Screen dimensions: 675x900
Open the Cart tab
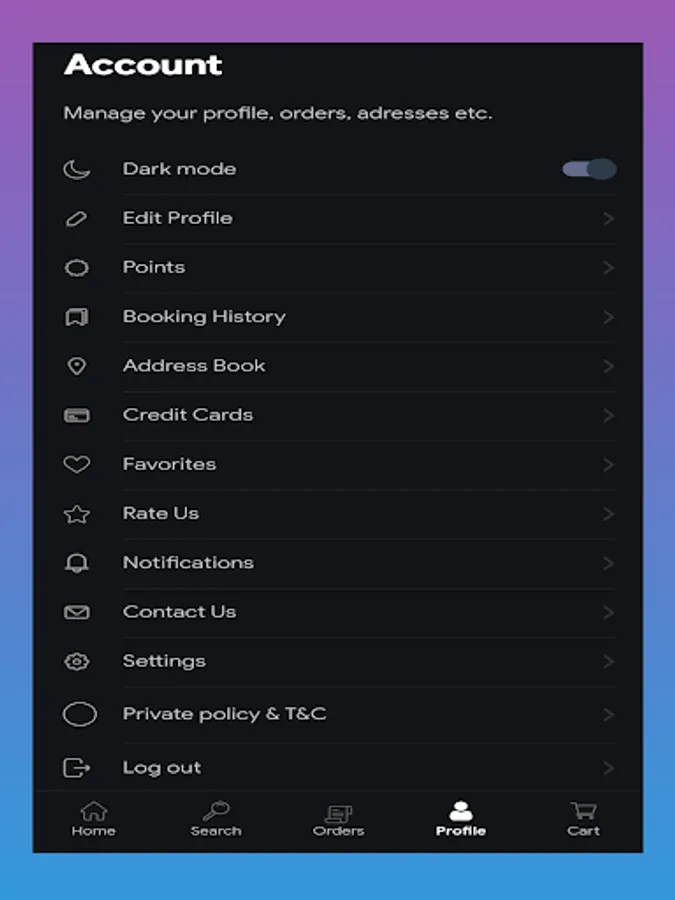tap(583, 819)
